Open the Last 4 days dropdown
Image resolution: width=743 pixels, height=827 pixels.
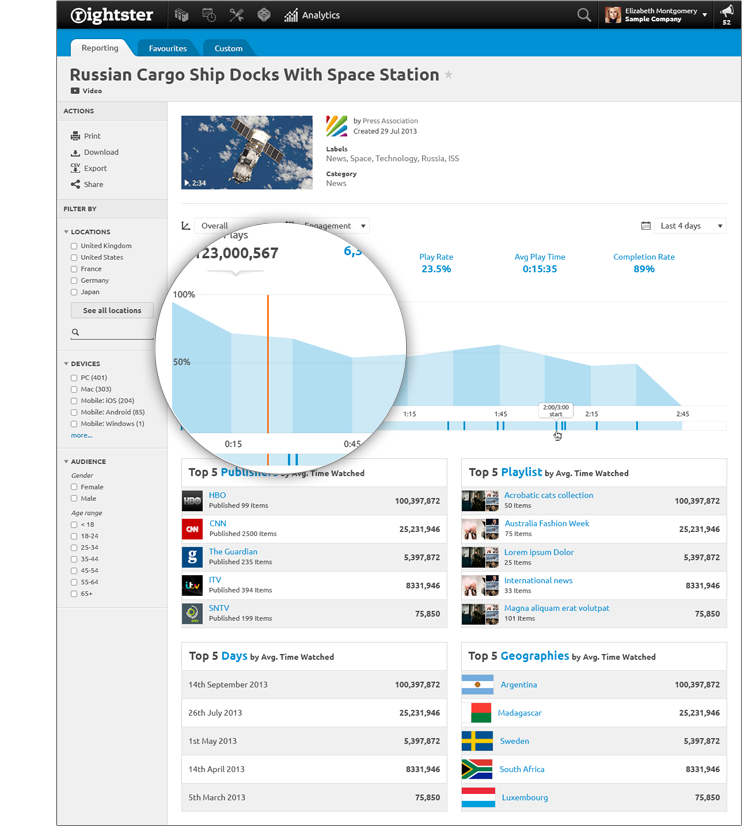pyautogui.click(x=690, y=226)
